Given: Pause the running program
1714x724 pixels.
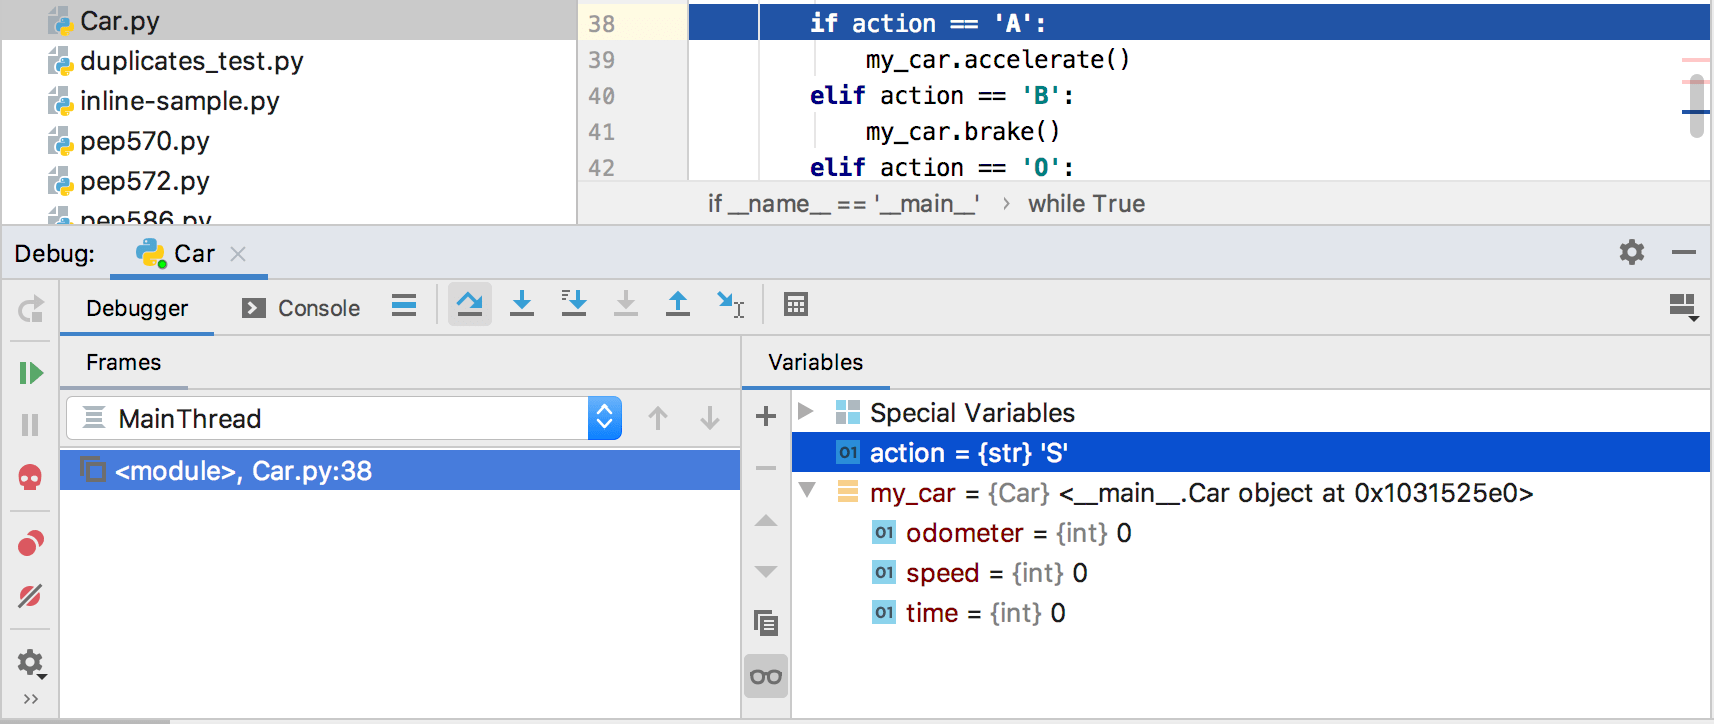Looking at the screenshot, I should pos(31,425).
